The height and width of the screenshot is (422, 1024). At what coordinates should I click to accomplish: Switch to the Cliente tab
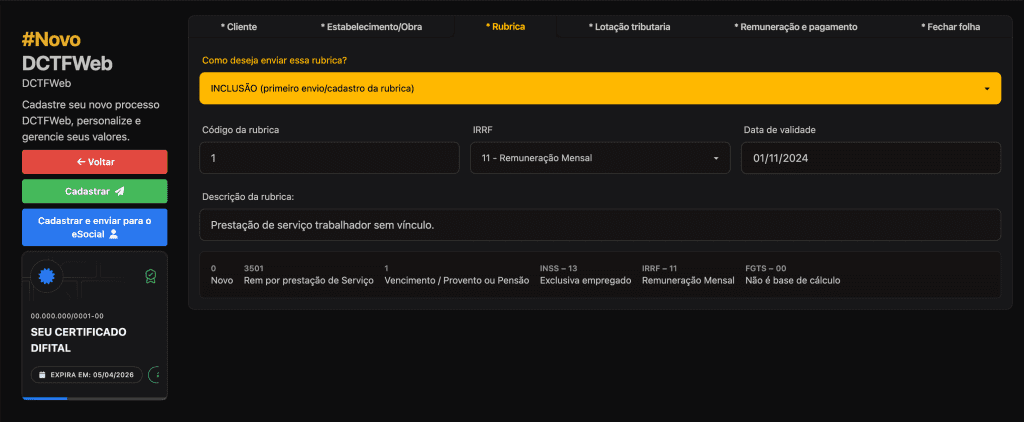pos(238,27)
